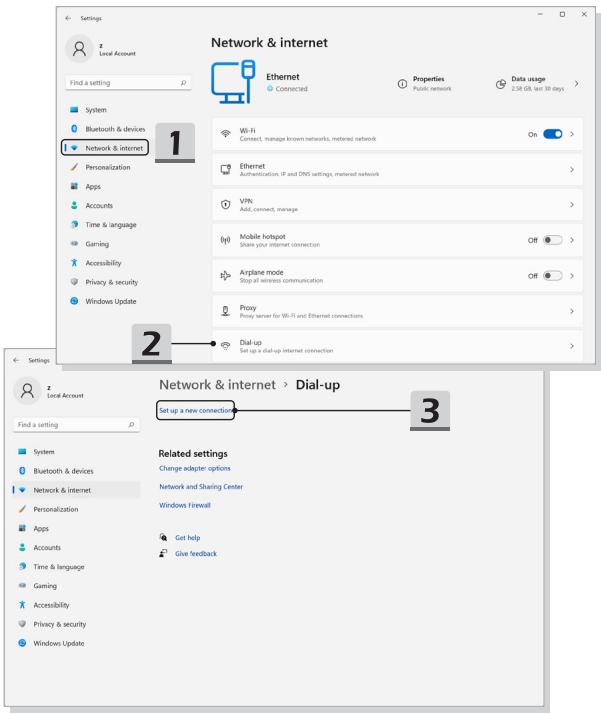This screenshot has width=601, height=714.
Task: Click search magnifier icon in lower Dial-up window
Action: click(131, 424)
